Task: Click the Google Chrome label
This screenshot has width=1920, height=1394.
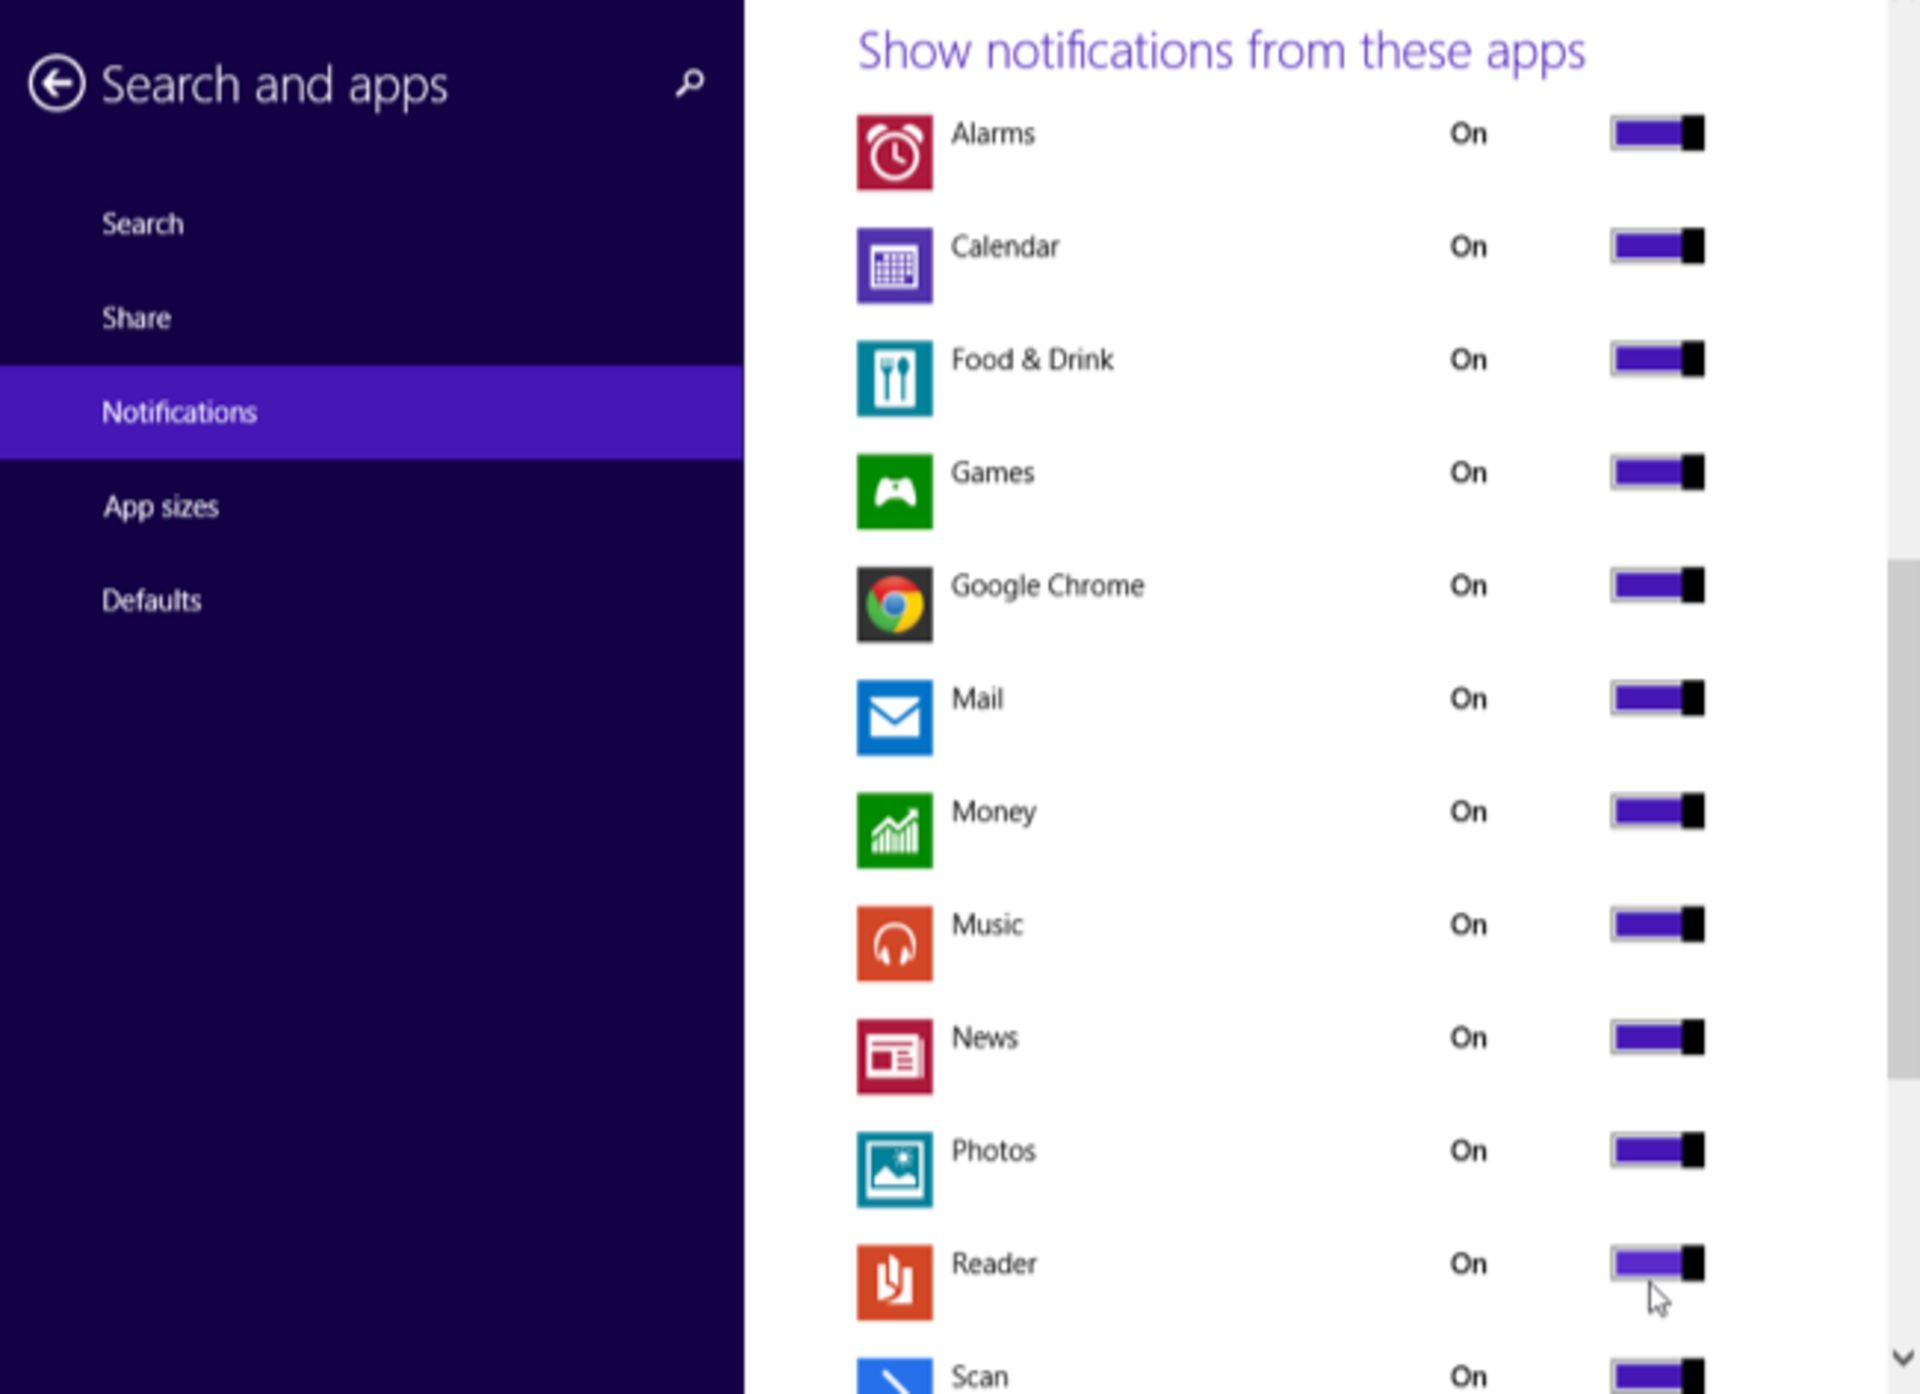Action: coord(1047,586)
